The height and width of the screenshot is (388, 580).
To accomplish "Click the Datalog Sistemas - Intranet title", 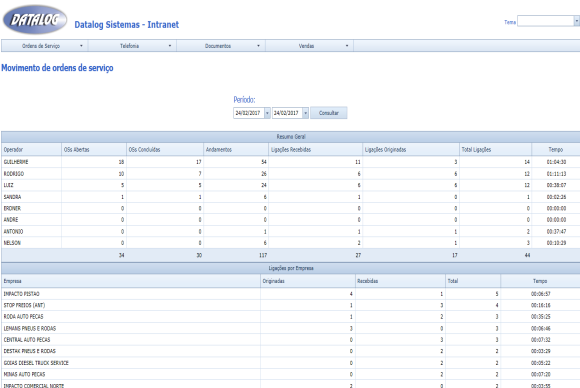I will click(127, 25).
